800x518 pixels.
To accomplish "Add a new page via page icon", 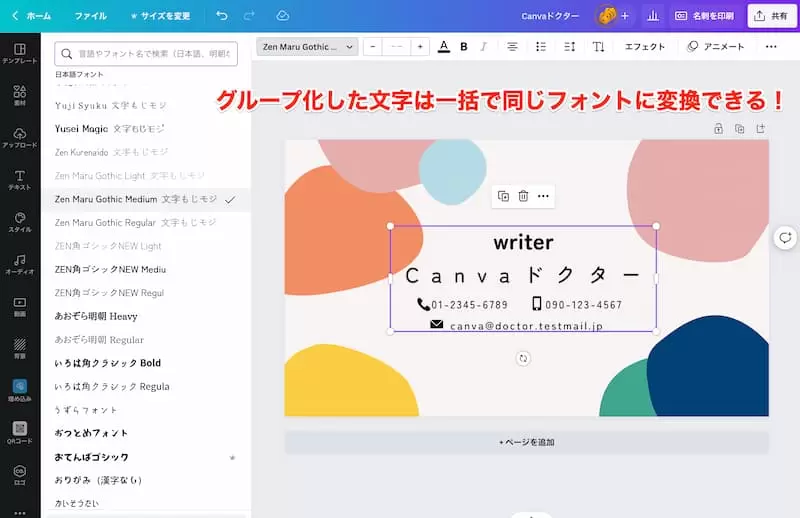I will [x=761, y=129].
